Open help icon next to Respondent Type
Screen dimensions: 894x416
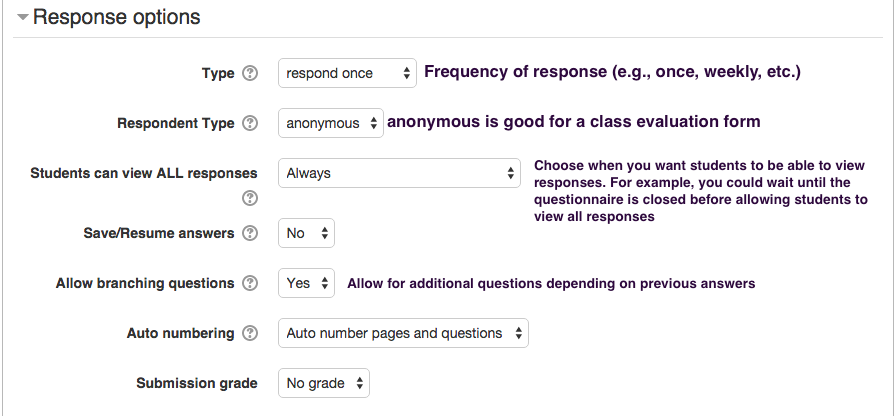click(250, 123)
